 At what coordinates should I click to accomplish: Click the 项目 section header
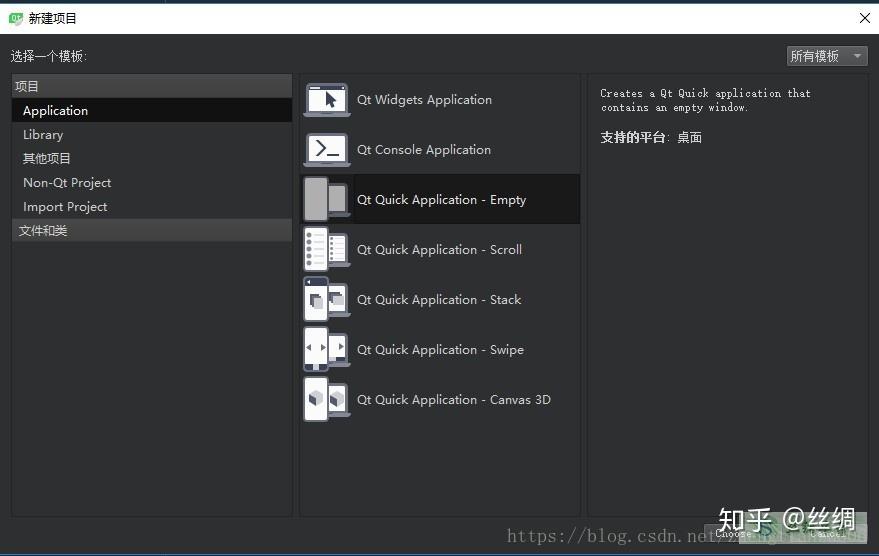151,86
